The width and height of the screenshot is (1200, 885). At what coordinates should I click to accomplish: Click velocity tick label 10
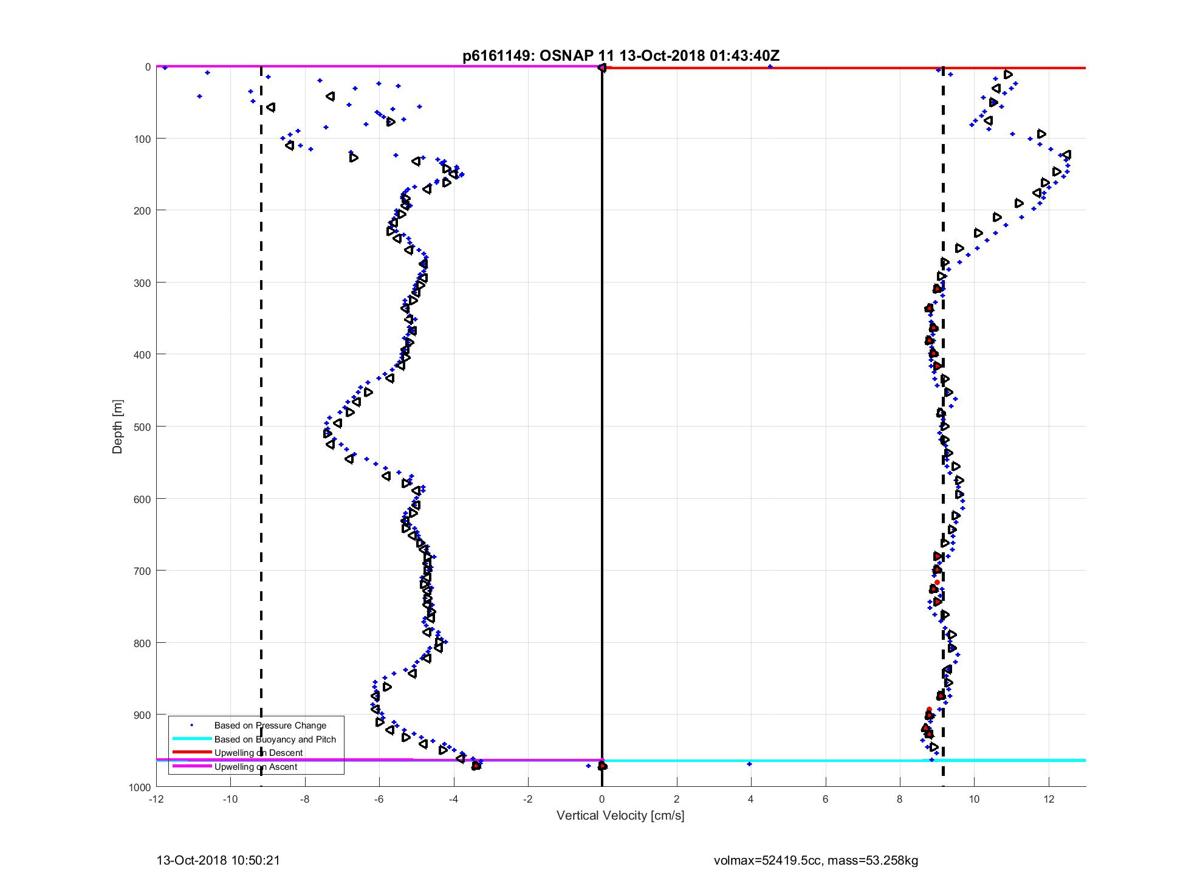(974, 798)
